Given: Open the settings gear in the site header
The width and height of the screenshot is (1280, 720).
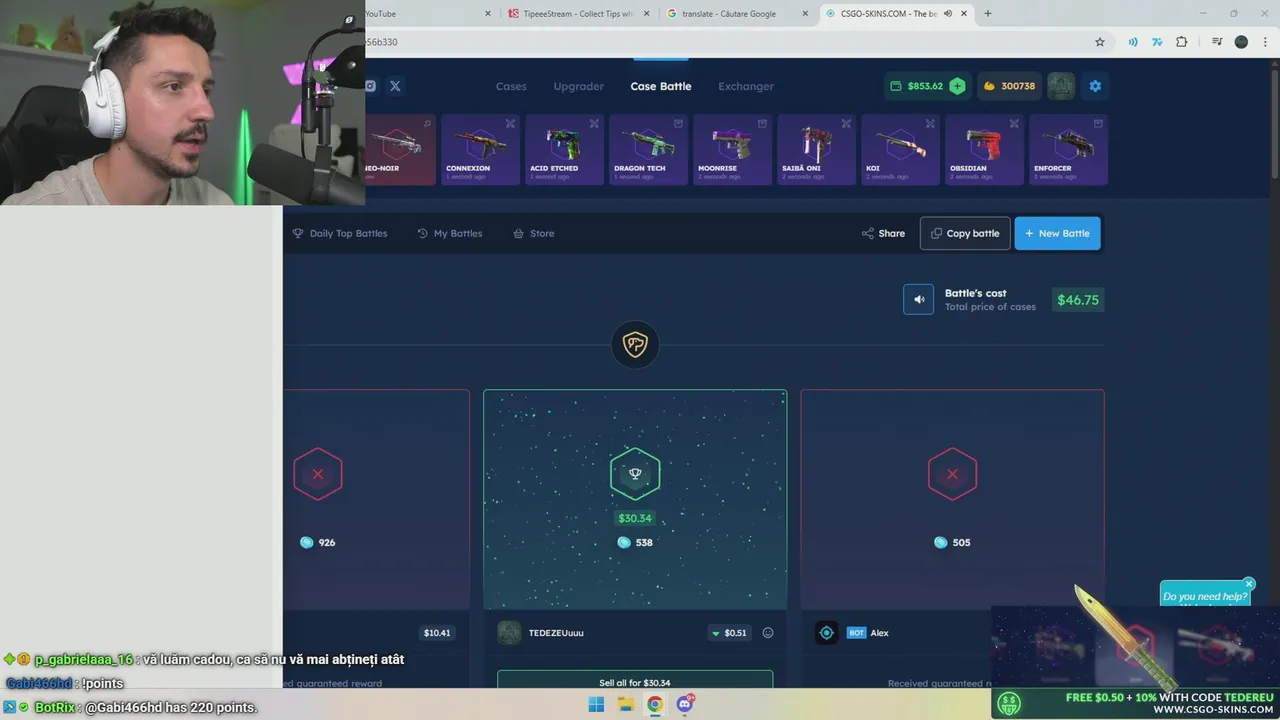Looking at the screenshot, I should click(1095, 86).
